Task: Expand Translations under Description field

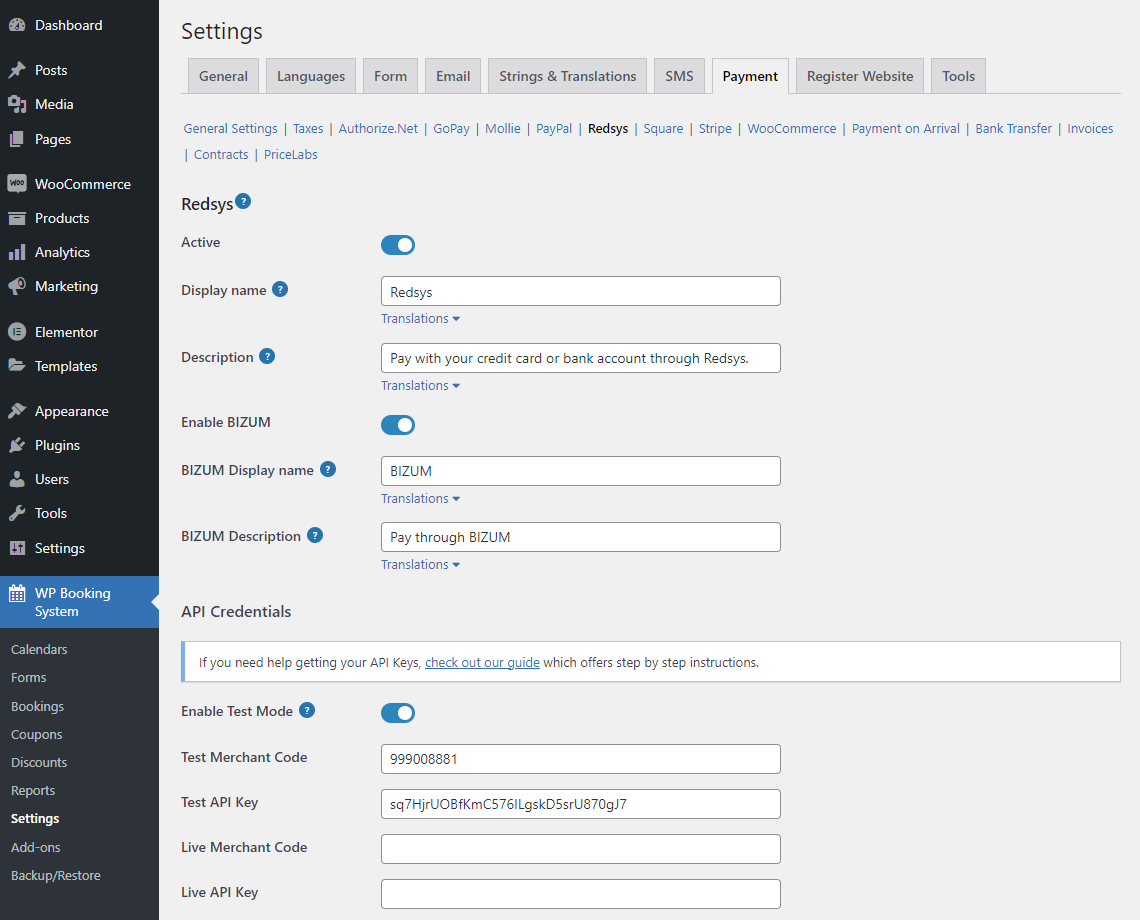Action: 420,385
